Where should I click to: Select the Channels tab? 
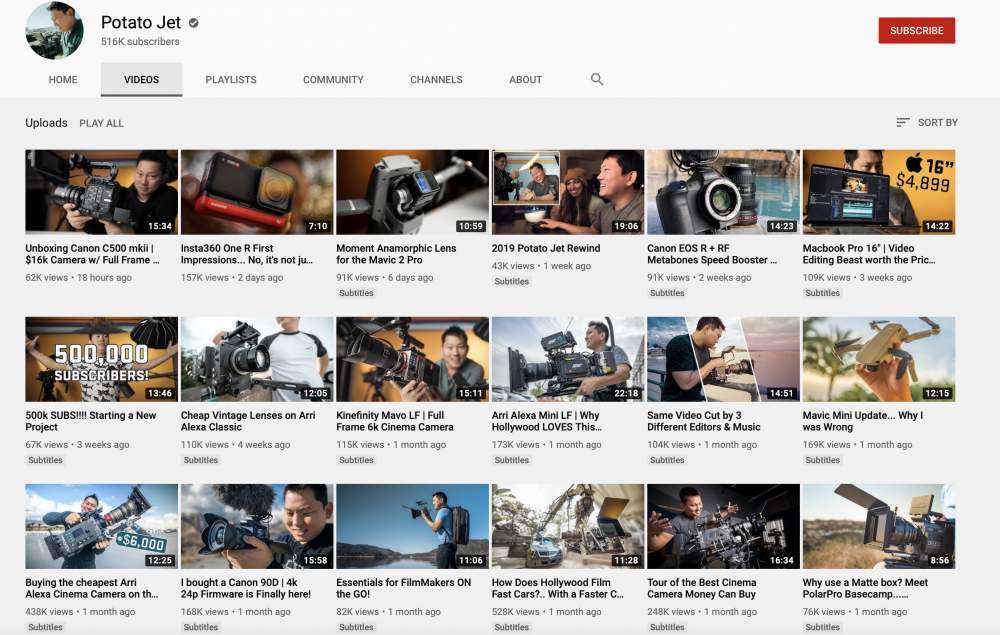436,80
